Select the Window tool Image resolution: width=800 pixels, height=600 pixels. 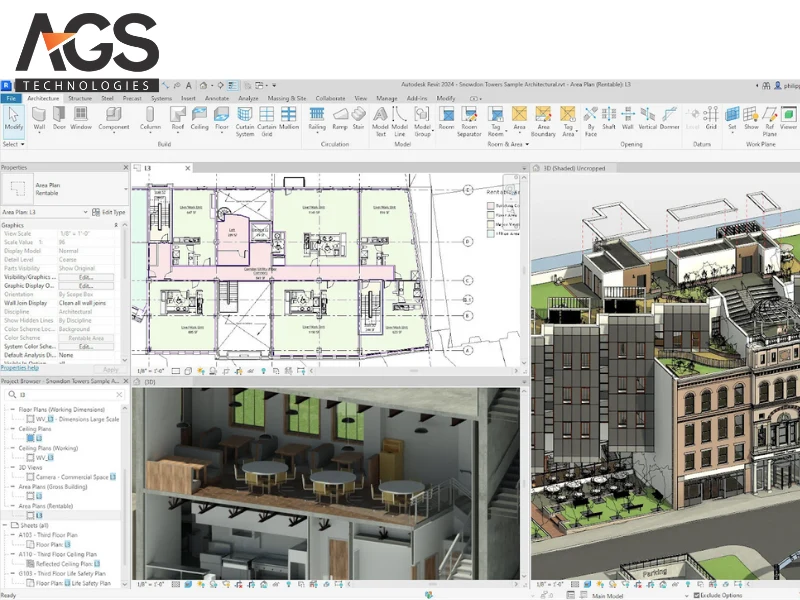pyautogui.click(x=81, y=120)
